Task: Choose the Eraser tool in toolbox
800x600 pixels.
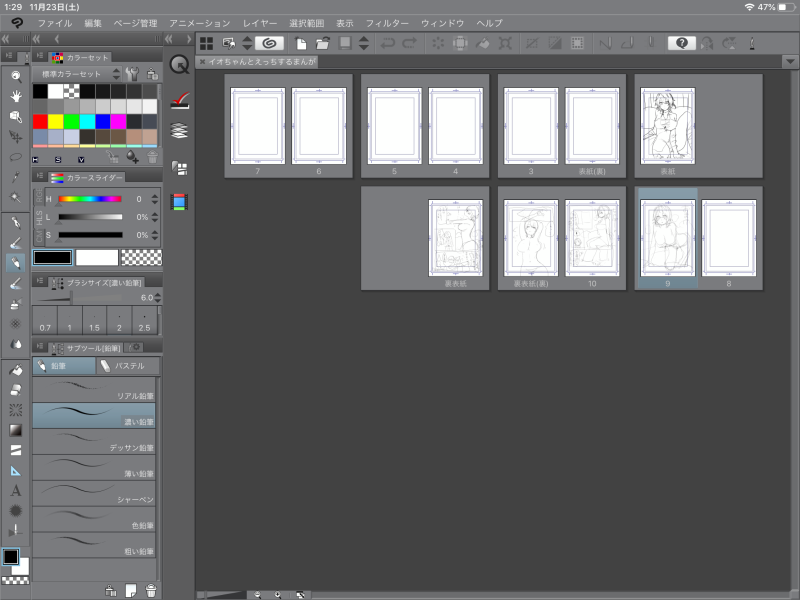Action: pos(16,390)
